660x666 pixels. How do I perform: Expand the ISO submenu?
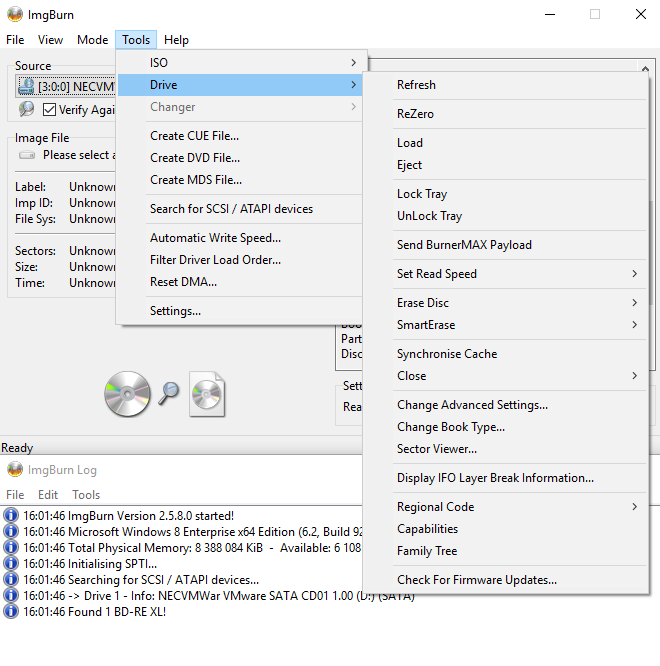[x=240, y=63]
